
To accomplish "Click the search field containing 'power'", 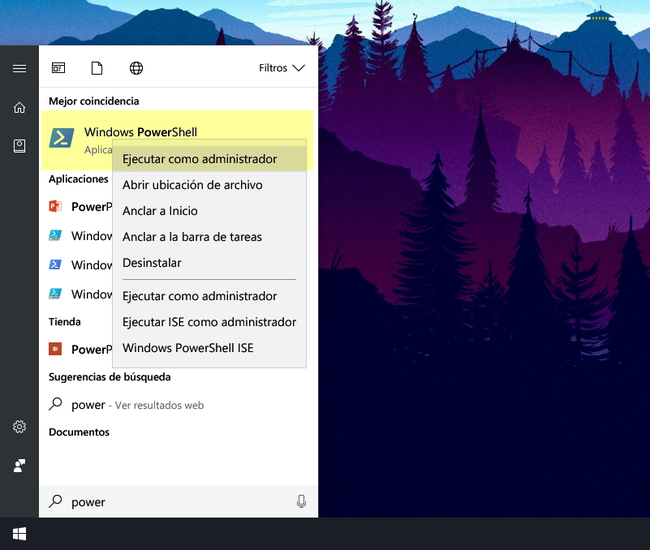I will [170, 501].
